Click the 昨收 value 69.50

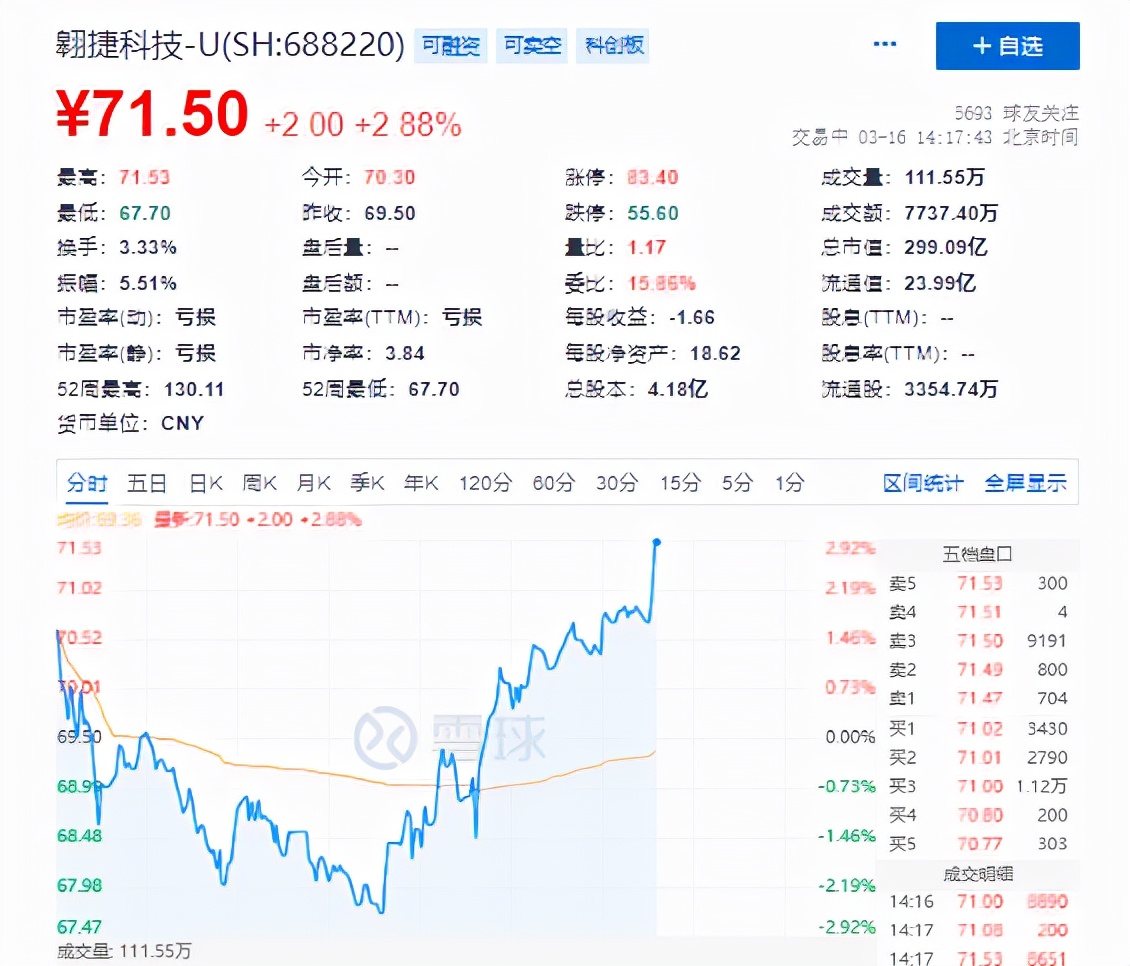tap(390, 213)
